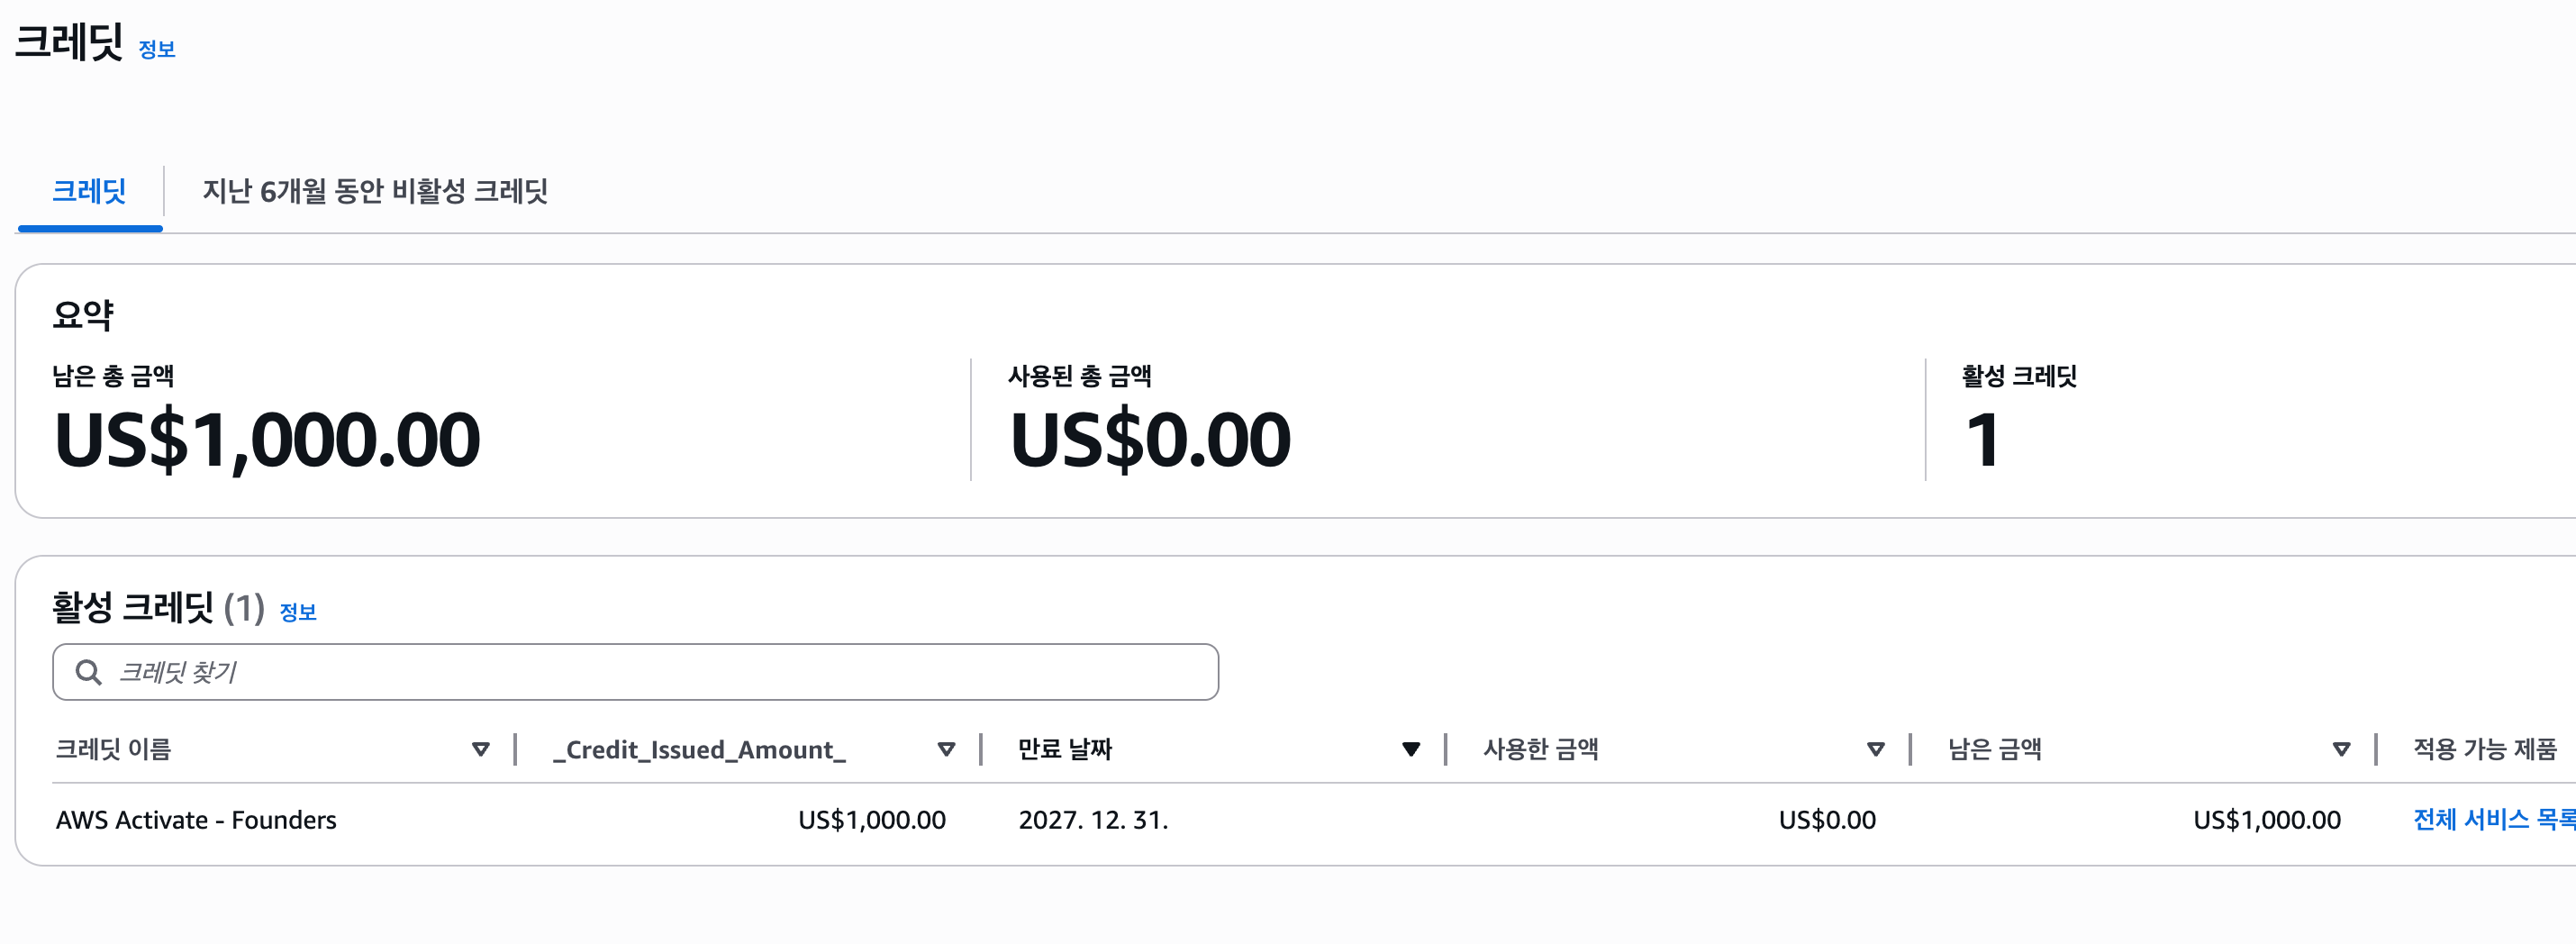
Task: Click the 크레딧 이름 column header
Action: 114,749
